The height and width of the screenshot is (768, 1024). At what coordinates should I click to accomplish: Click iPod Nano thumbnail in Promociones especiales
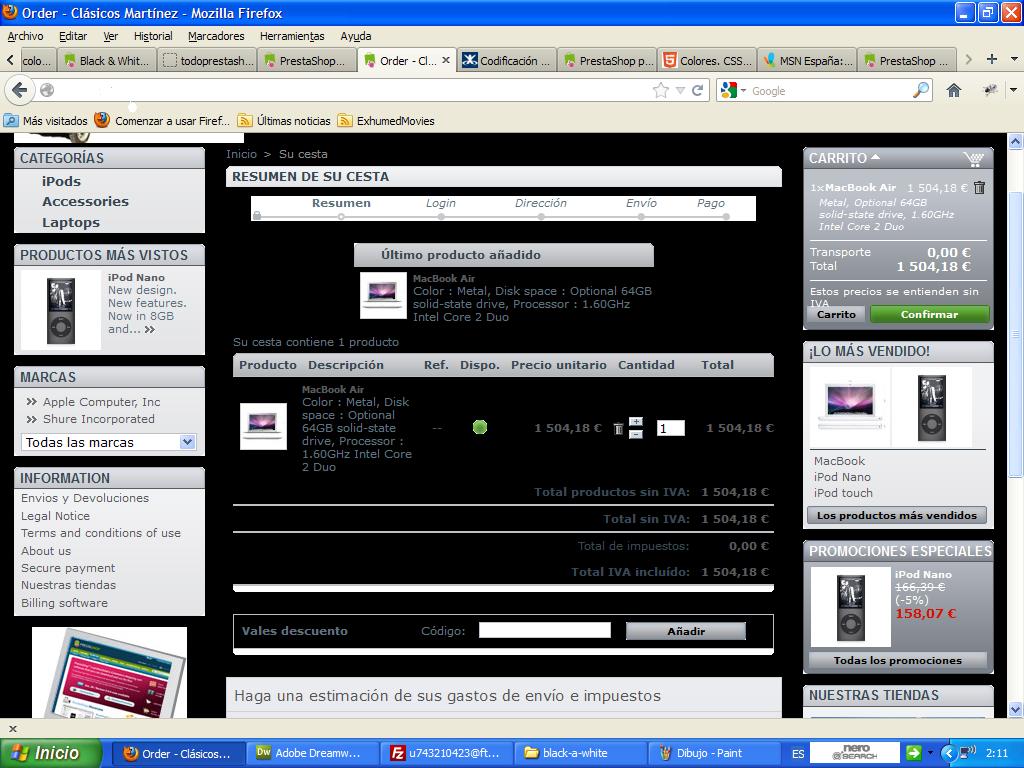(850, 607)
